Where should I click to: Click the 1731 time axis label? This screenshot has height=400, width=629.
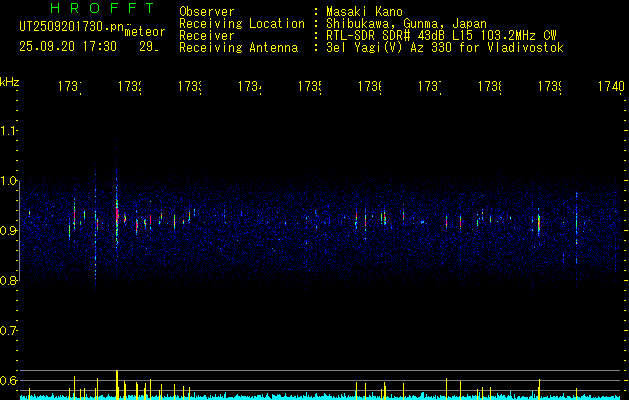tap(70, 87)
